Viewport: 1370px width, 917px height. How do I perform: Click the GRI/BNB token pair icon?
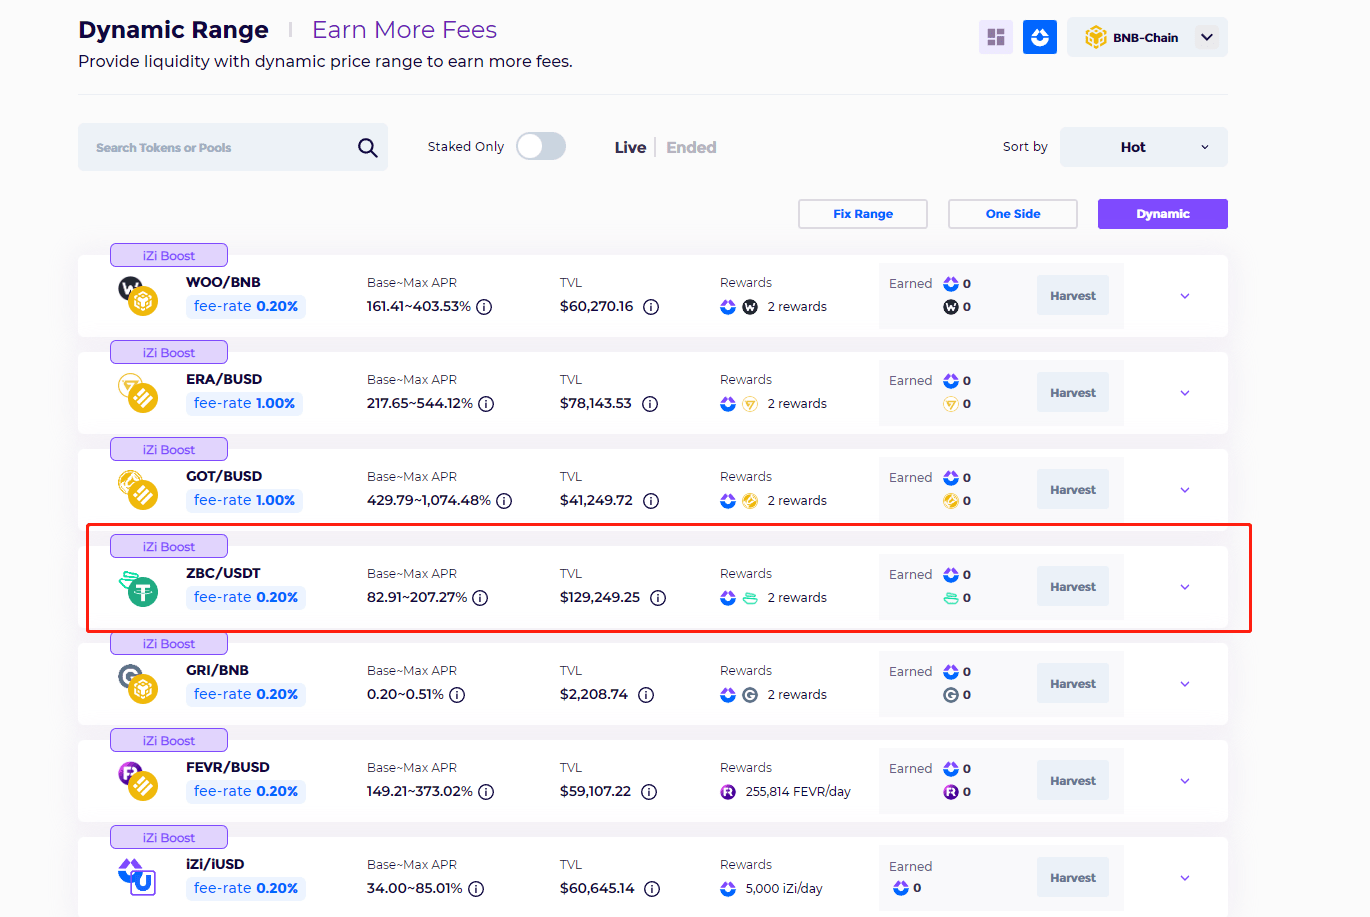point(138,683)
